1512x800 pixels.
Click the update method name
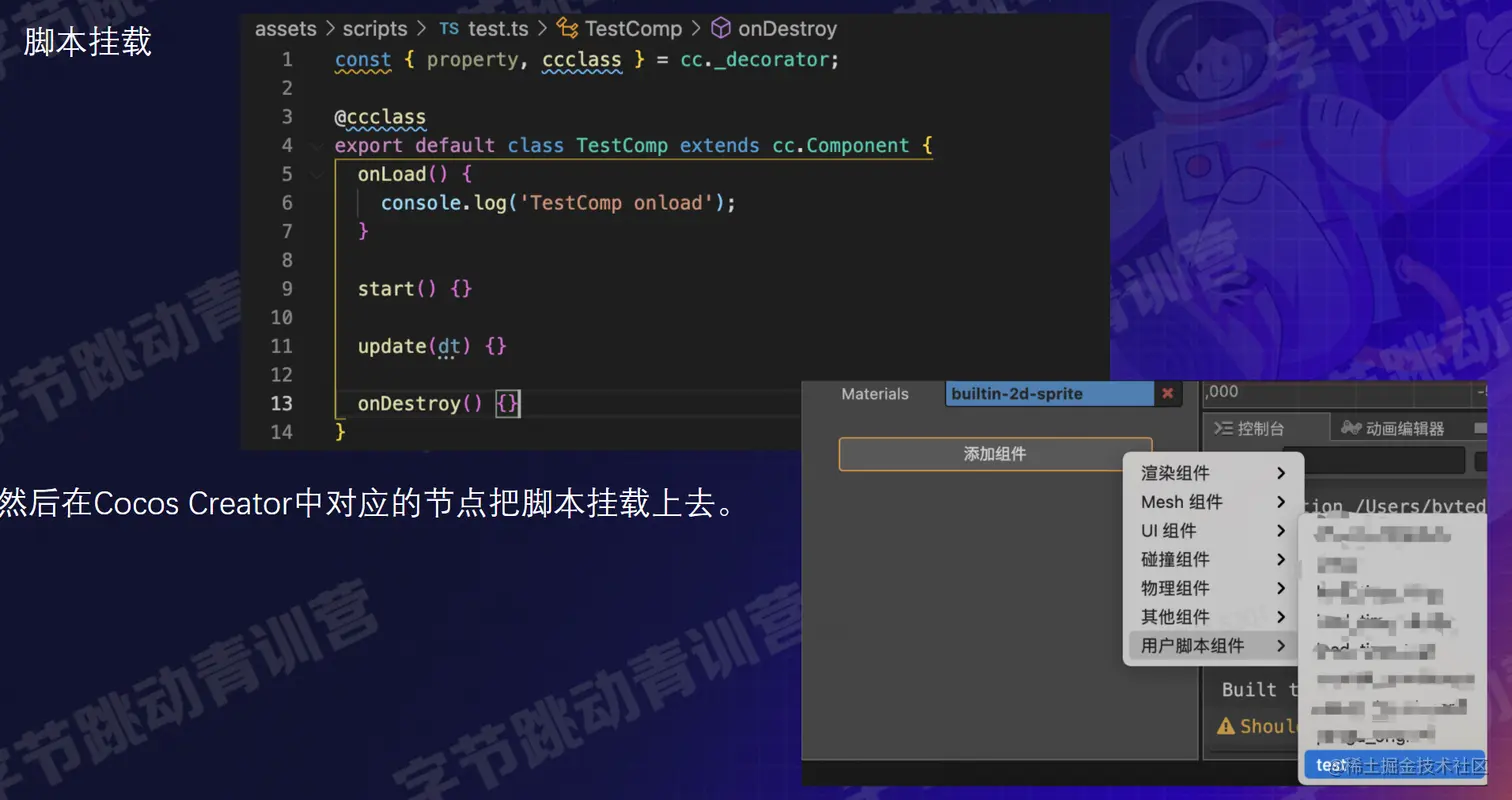[392, 346]
